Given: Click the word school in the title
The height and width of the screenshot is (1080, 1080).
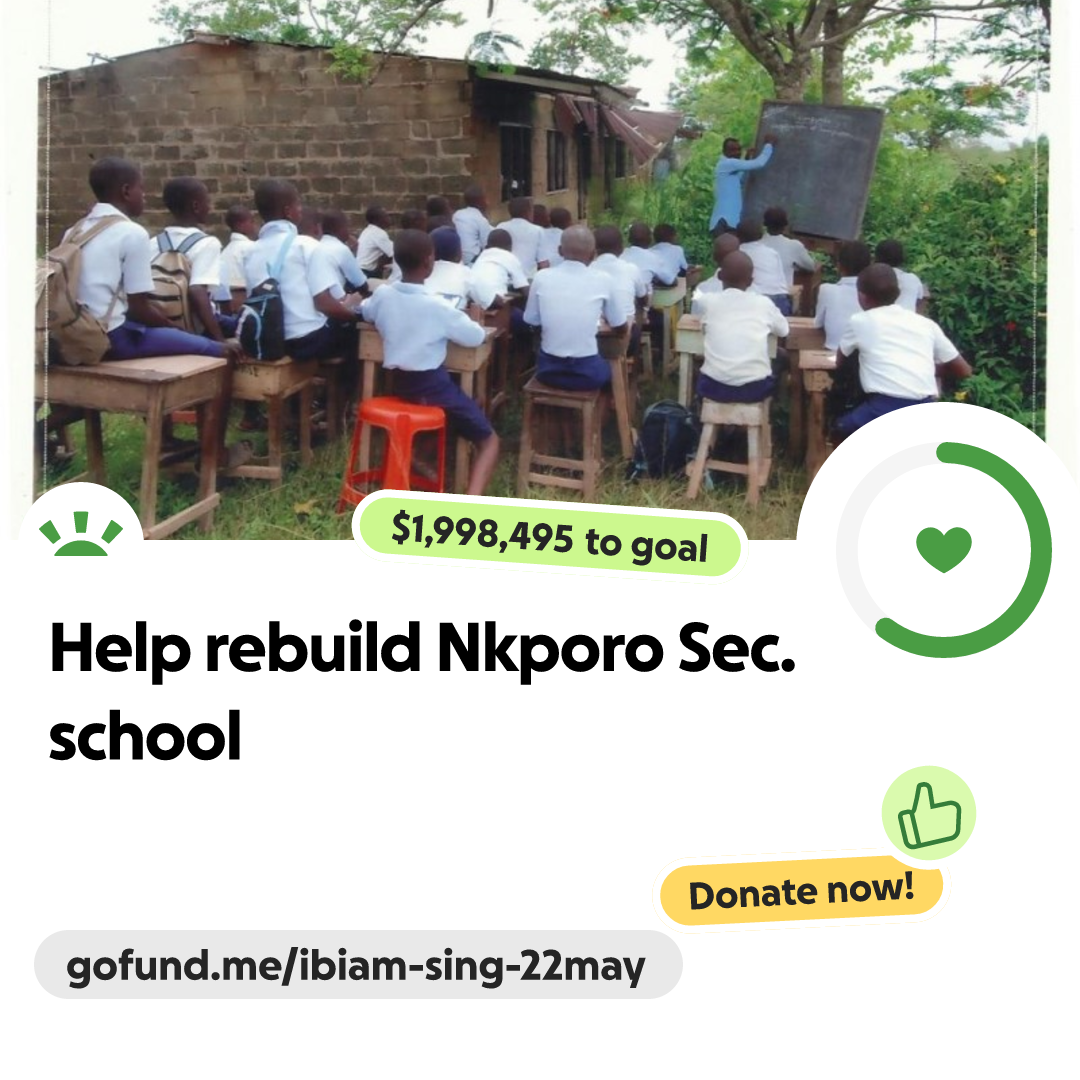Looking at the screenshot, I should pos(145,736).
